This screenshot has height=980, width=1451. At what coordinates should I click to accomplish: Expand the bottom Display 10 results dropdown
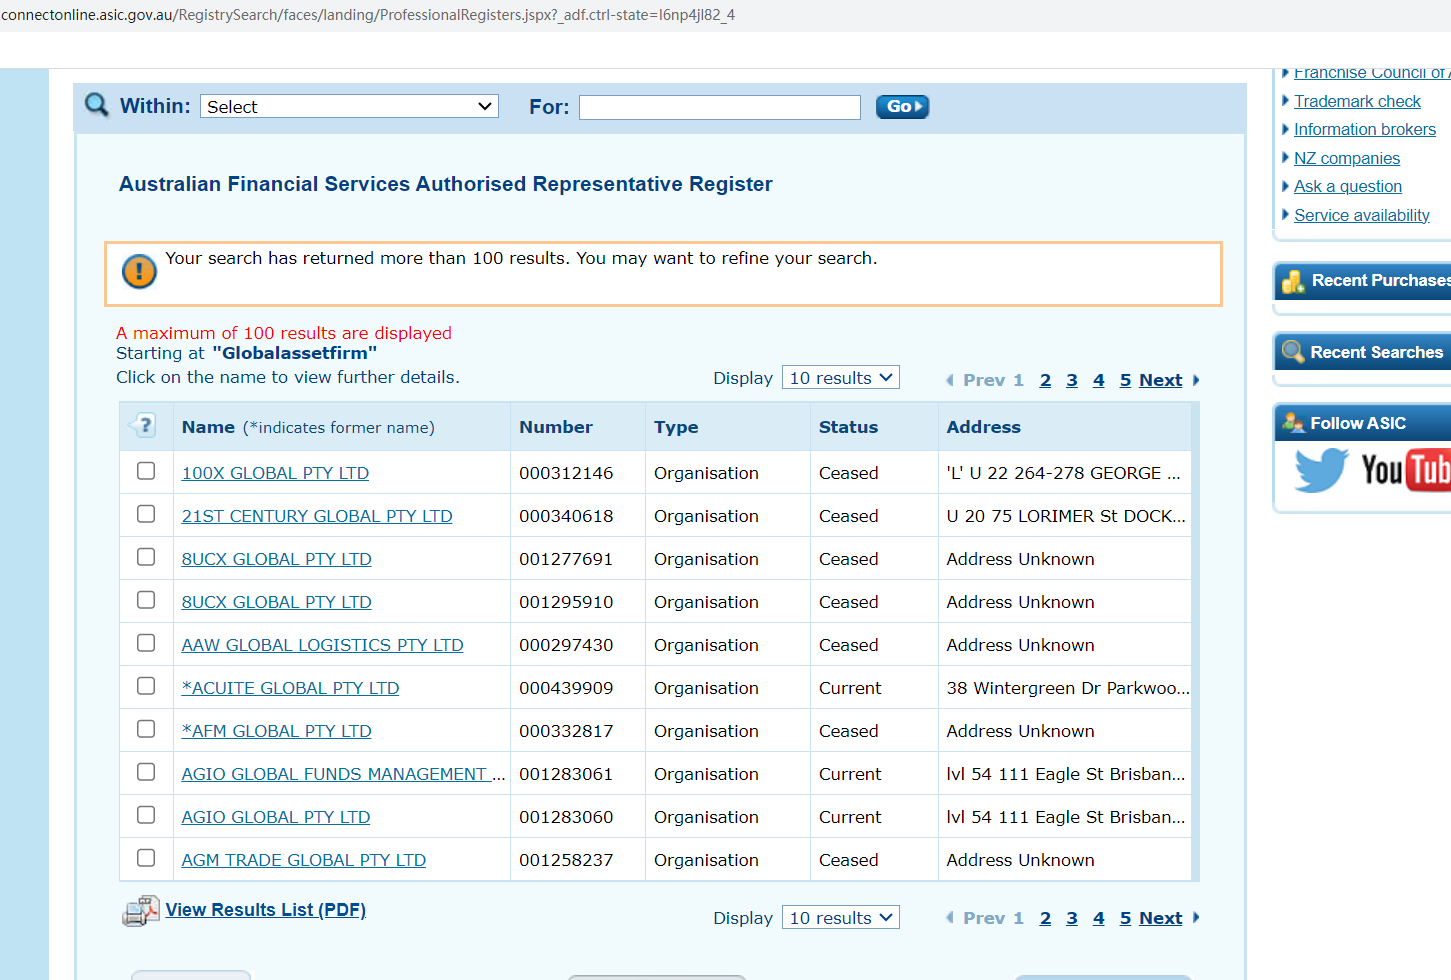click(x=840, y=918)
